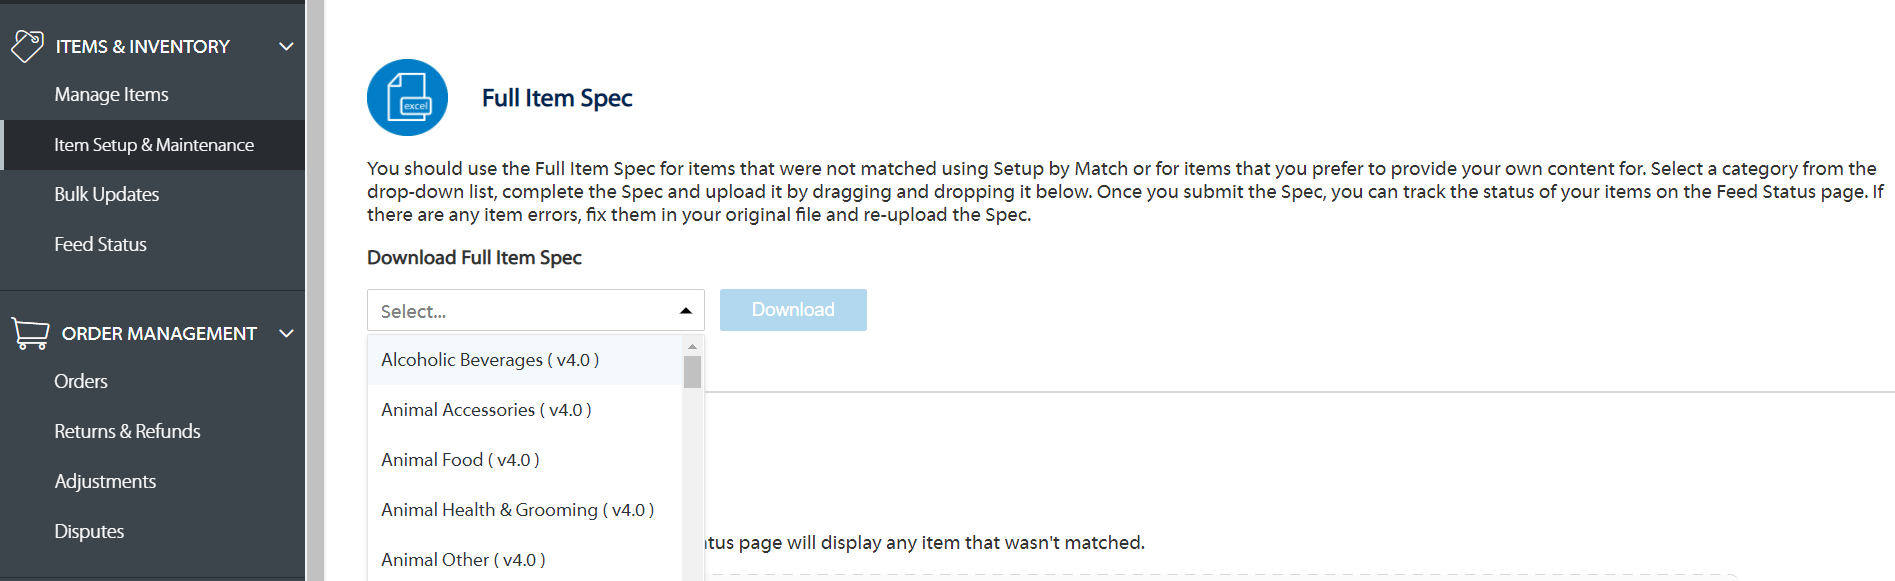
Task: Collapse the Order Management section chevron
Action: pos(286,333)
